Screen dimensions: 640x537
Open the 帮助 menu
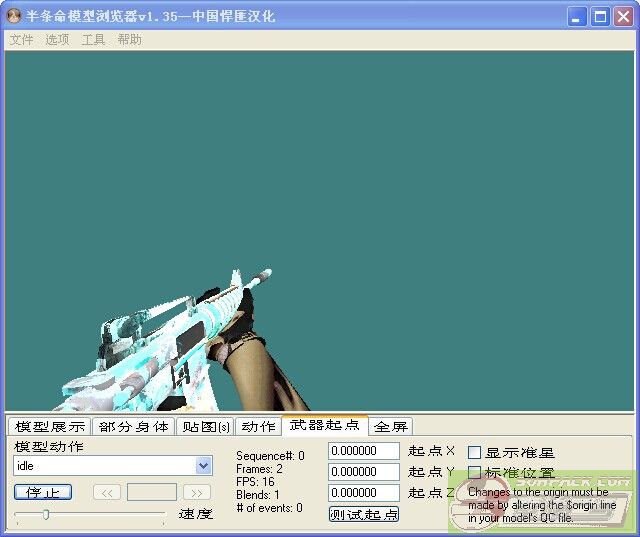pos(129,40)
